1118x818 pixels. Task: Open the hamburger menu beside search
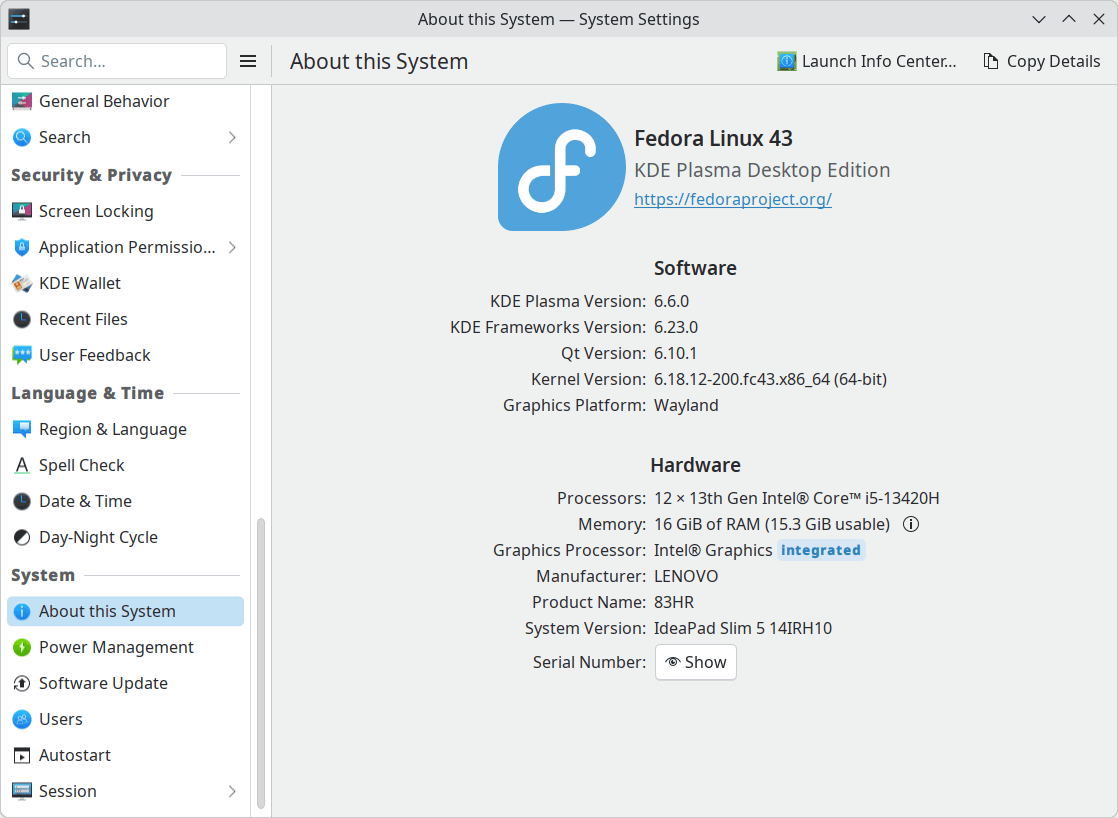coord(248,61)
